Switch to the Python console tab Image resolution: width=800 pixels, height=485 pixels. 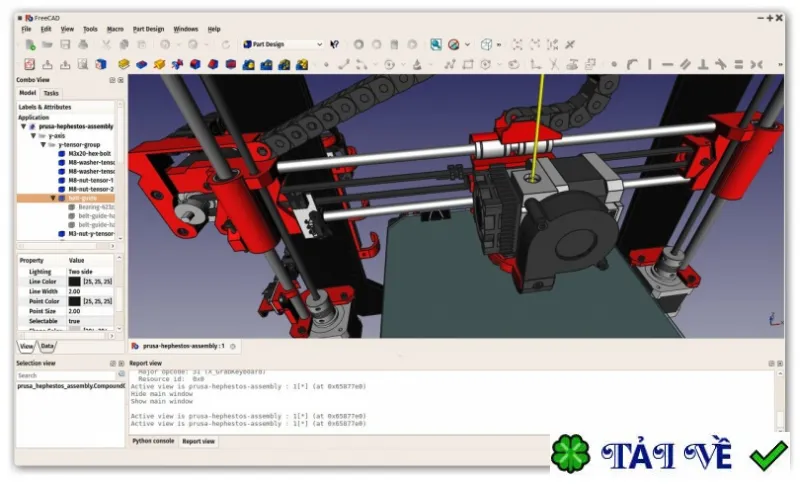coord(153,441)
